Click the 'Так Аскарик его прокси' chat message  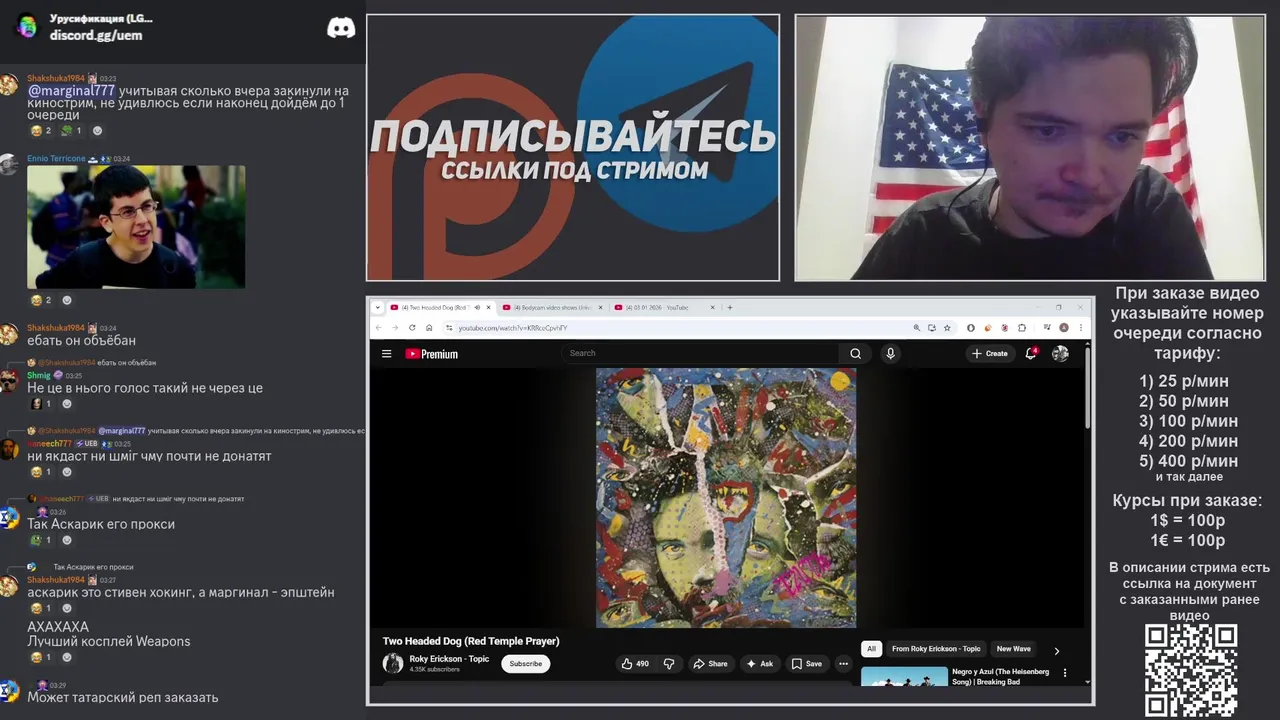point(101,524)
